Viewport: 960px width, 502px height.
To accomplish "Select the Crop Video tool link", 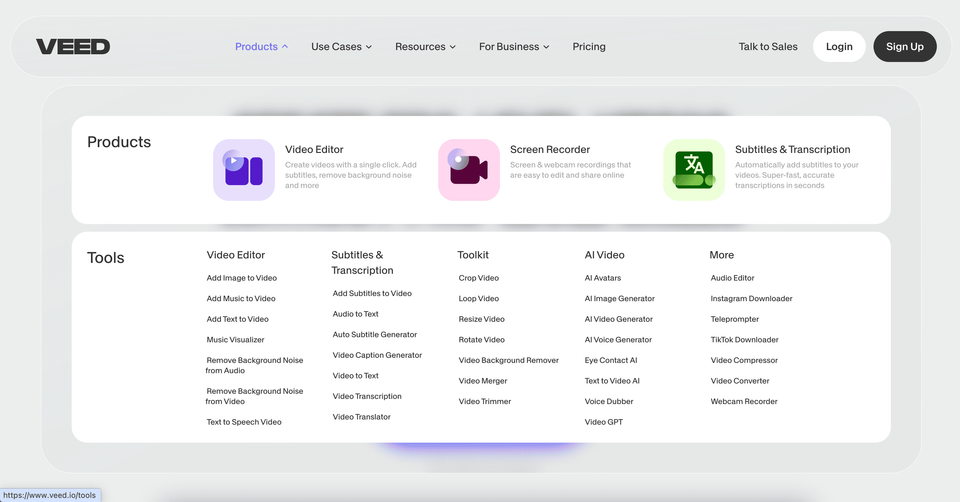I will [x=478, y=278].
